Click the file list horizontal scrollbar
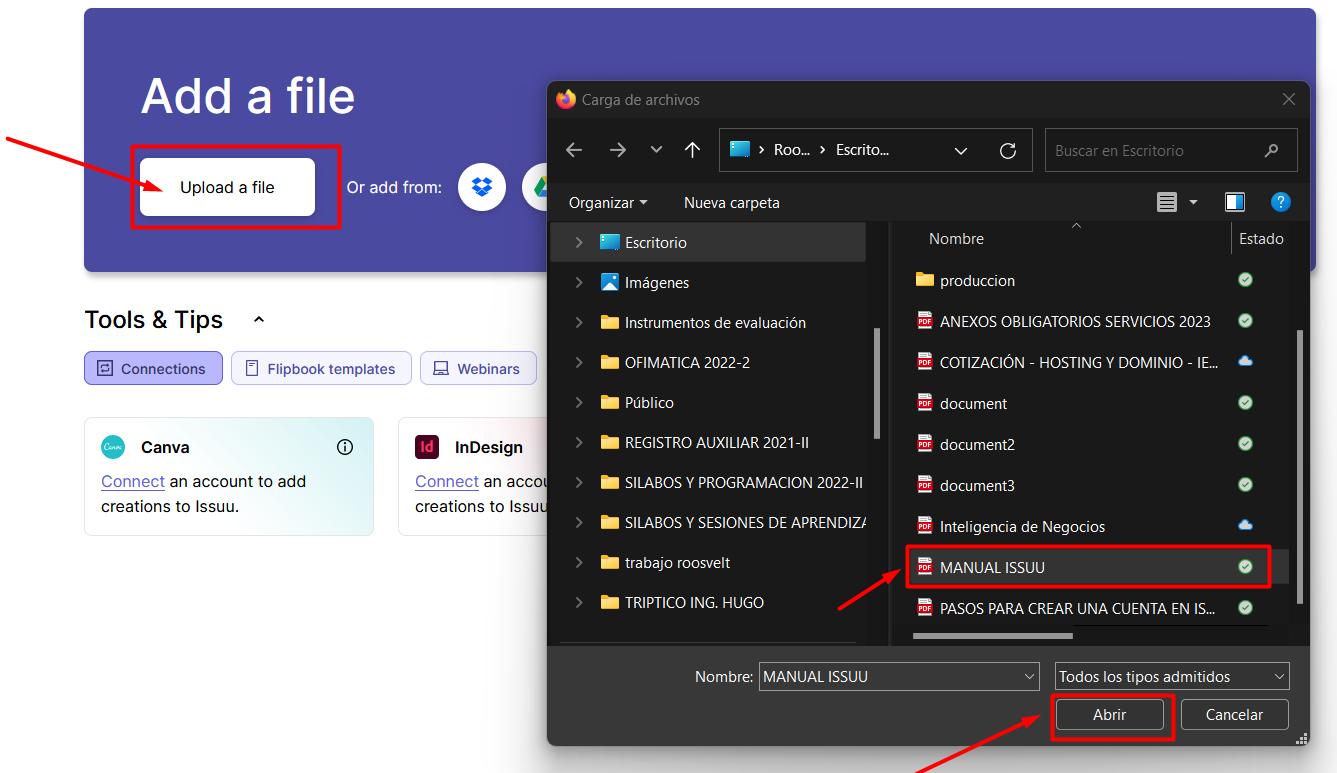 [993, 635]
